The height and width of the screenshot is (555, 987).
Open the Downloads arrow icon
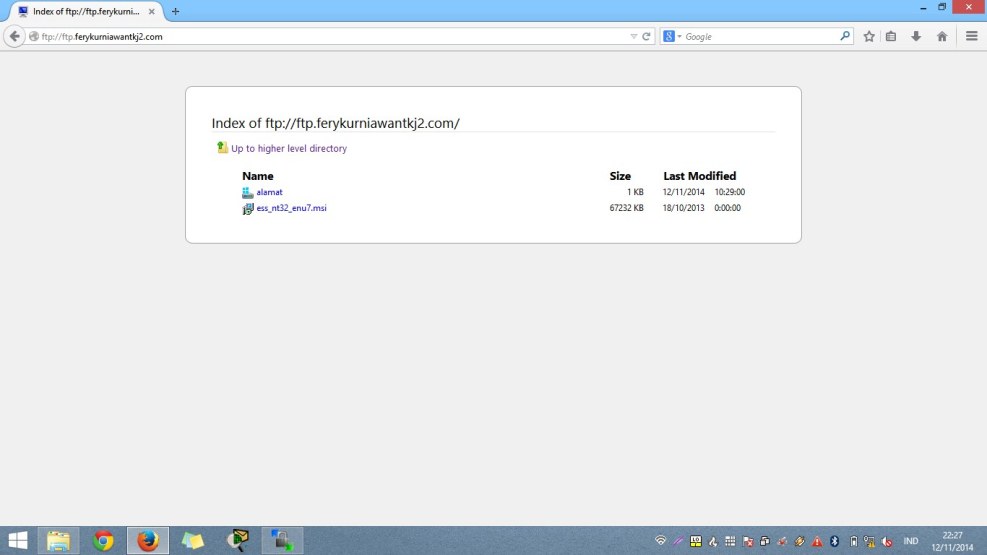coord(916,36)
